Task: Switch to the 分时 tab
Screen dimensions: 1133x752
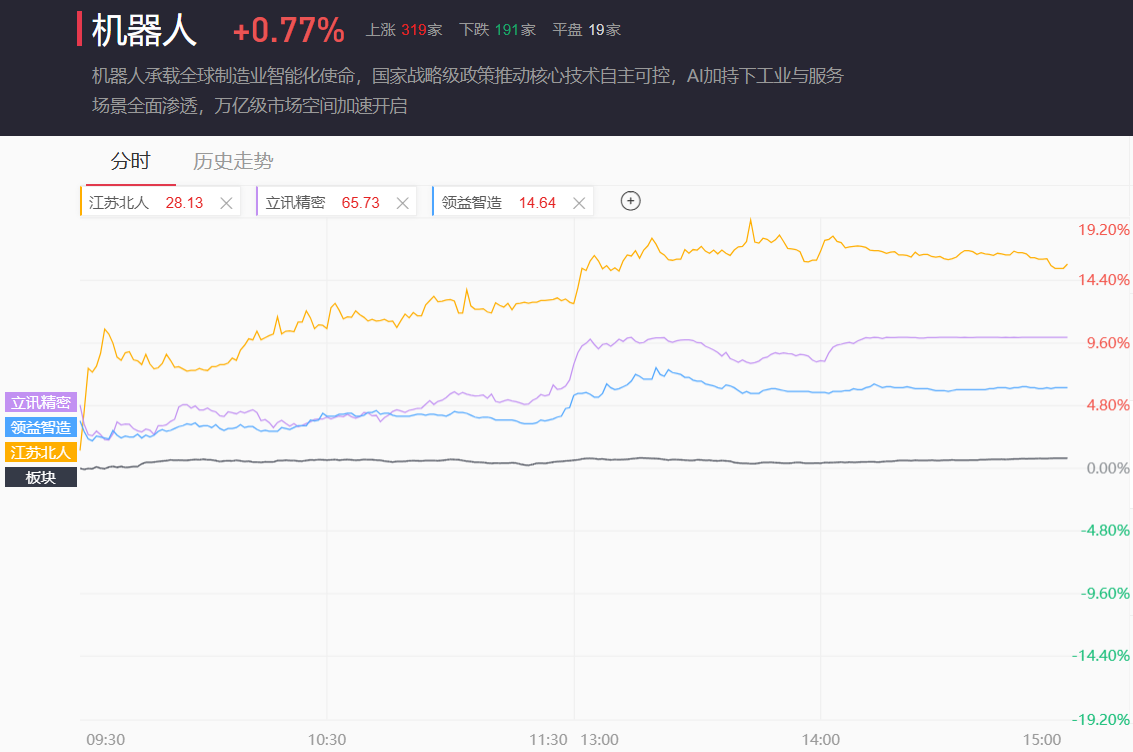Action: point(130,162)
